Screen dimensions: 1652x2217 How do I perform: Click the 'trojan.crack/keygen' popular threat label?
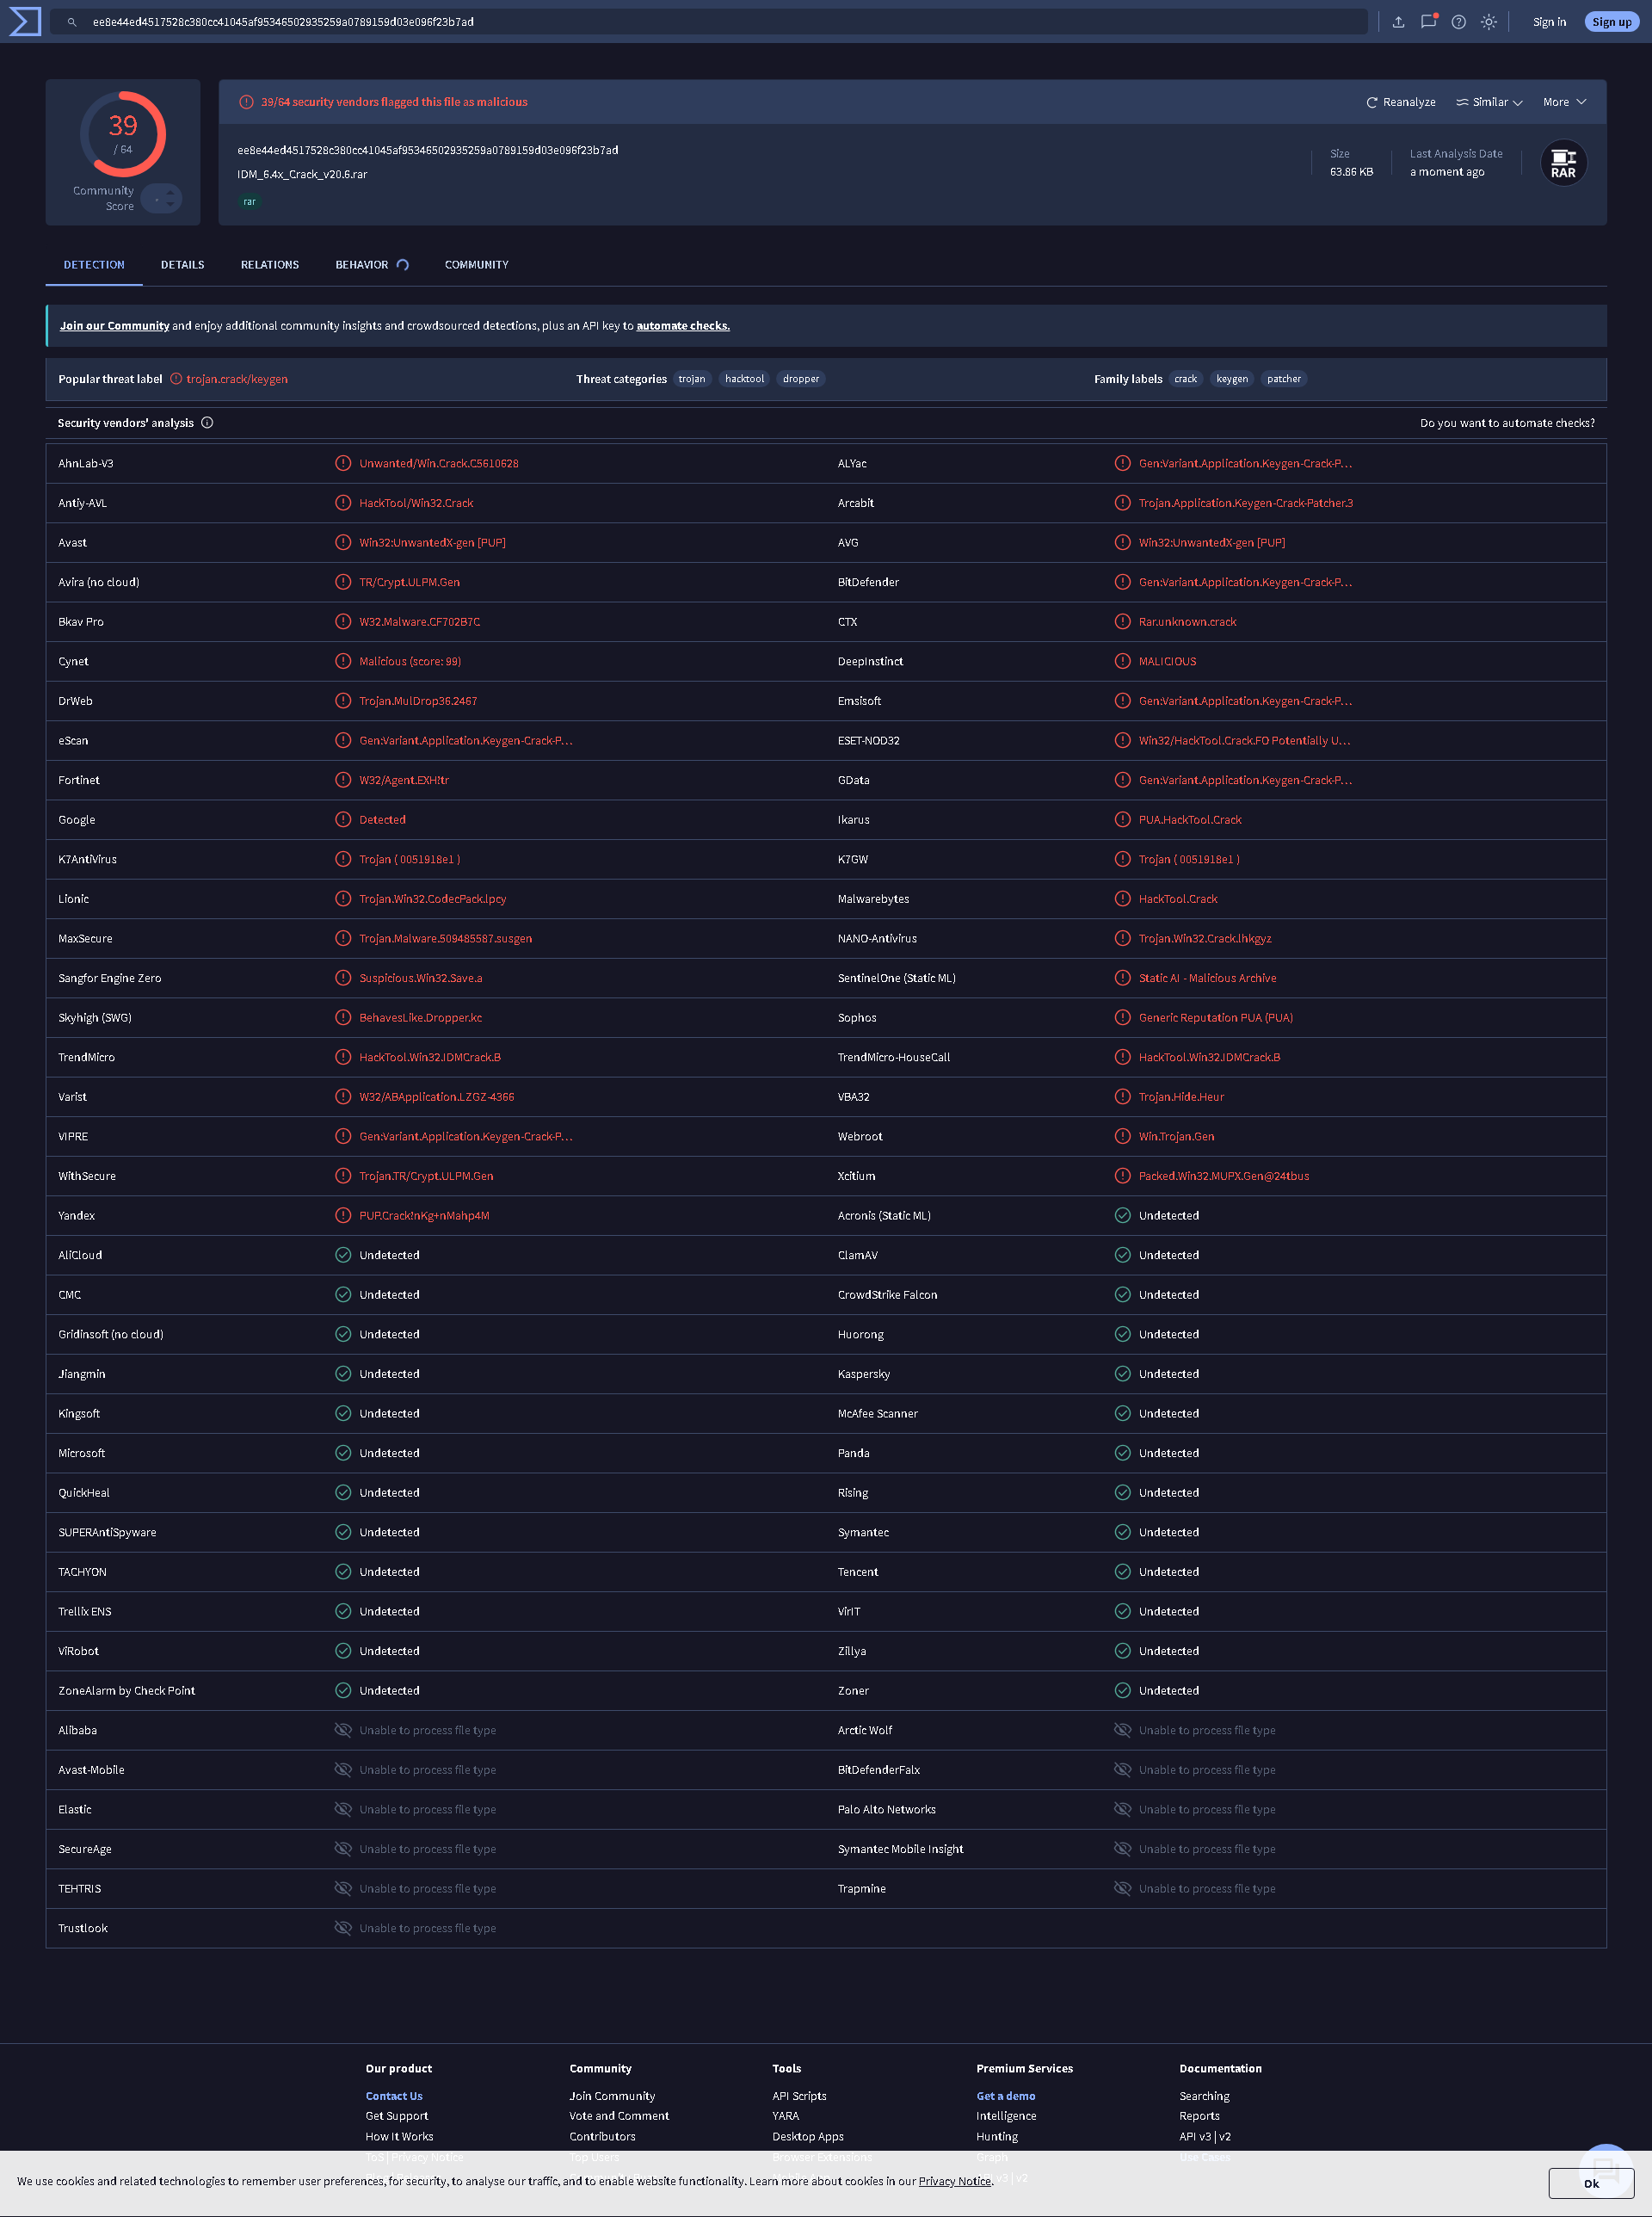(x=237, y=379)
